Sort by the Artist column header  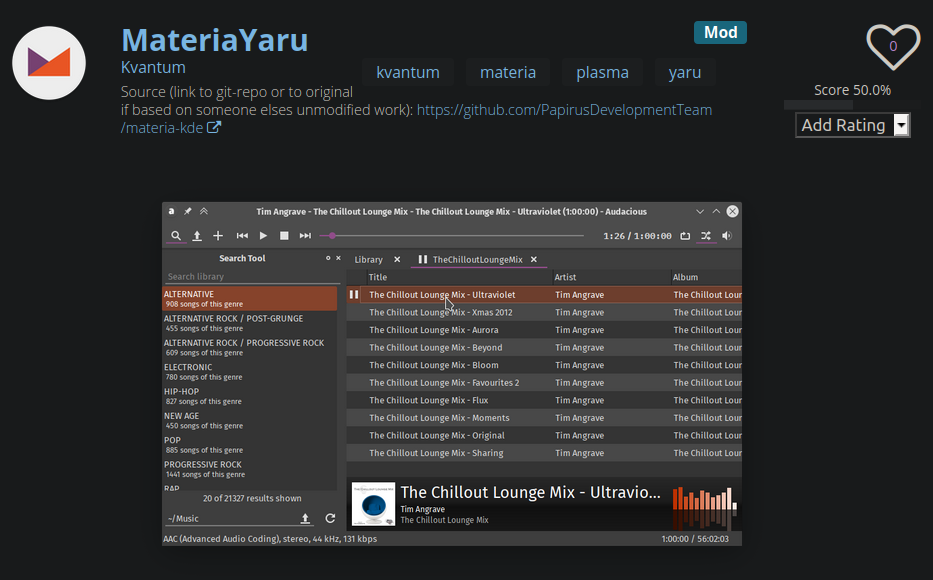[610, 277]
